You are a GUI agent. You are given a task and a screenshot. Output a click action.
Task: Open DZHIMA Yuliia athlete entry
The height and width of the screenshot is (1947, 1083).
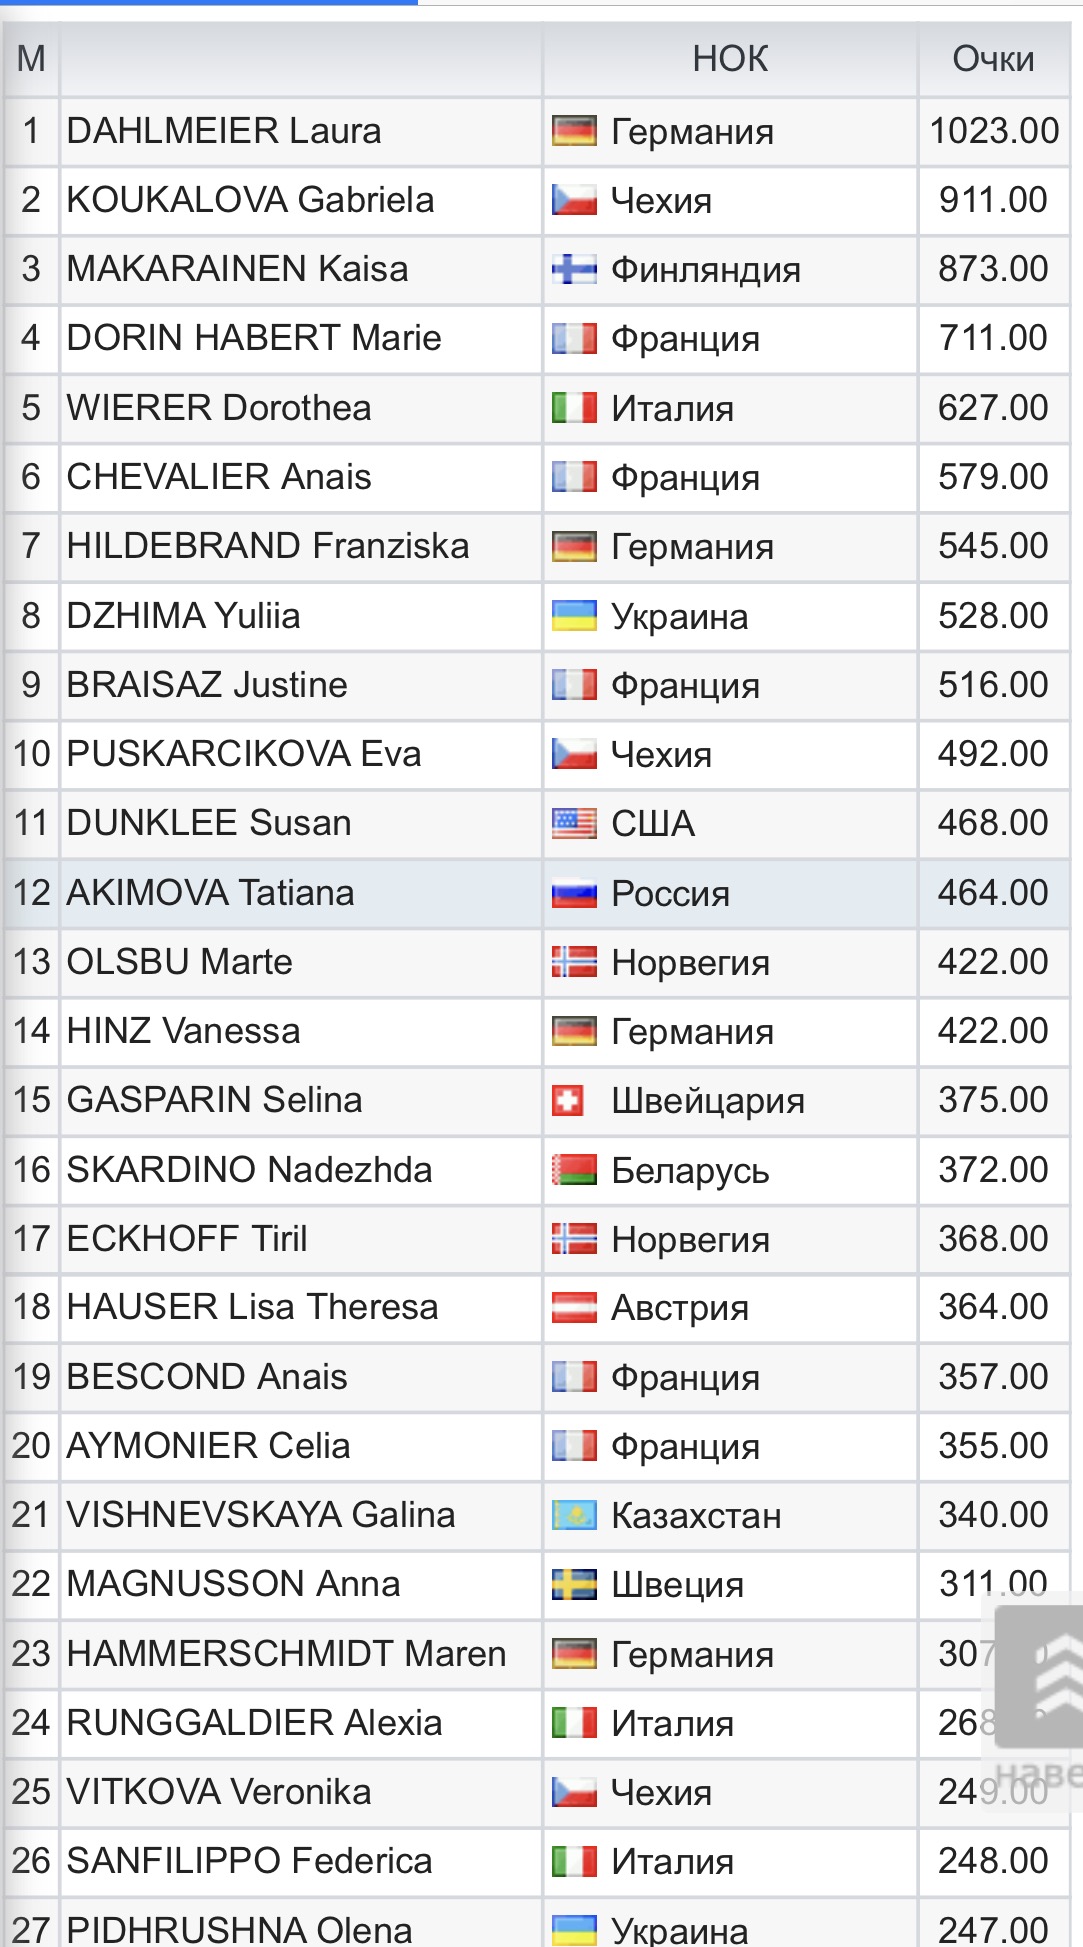(x=183, y=616)
